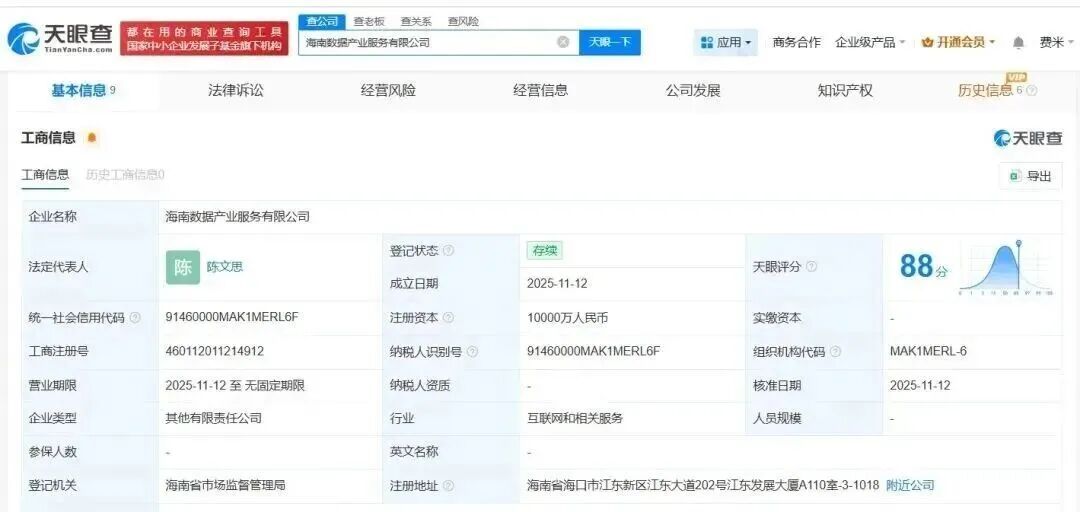Expand the 费米 user account menu

coord(1055,42)
